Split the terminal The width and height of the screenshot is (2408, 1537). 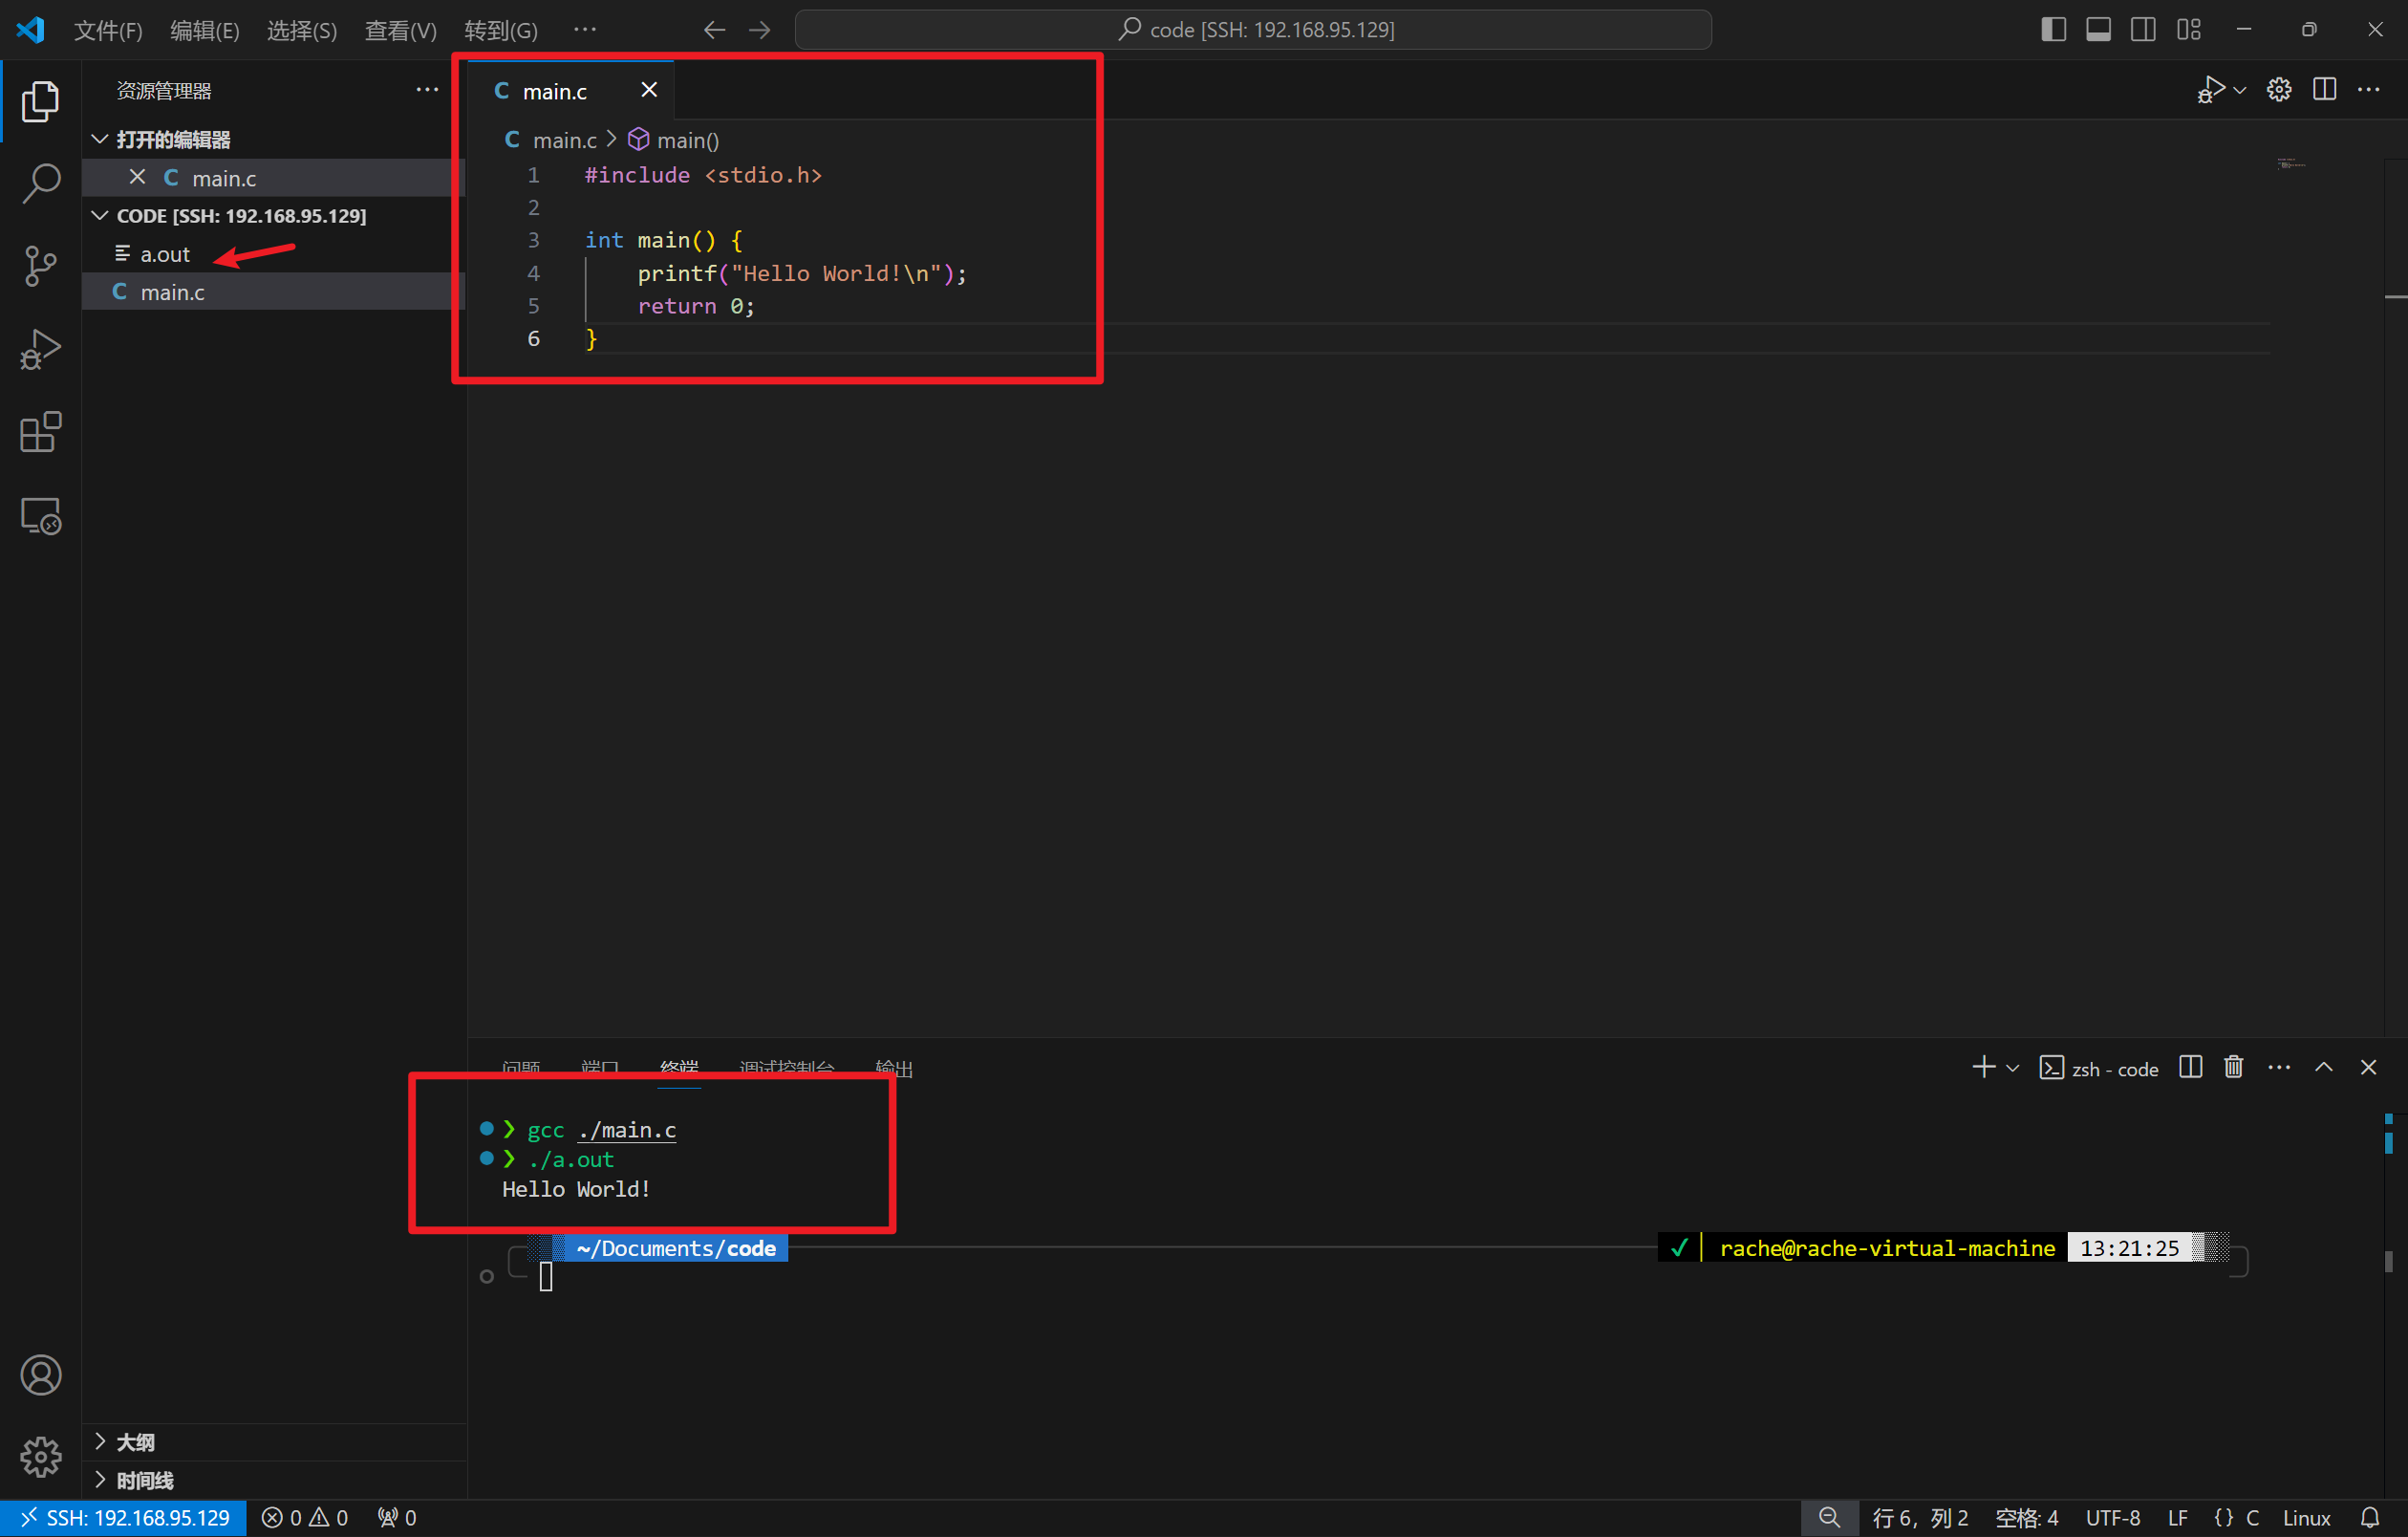[x=2191, y=1068]
